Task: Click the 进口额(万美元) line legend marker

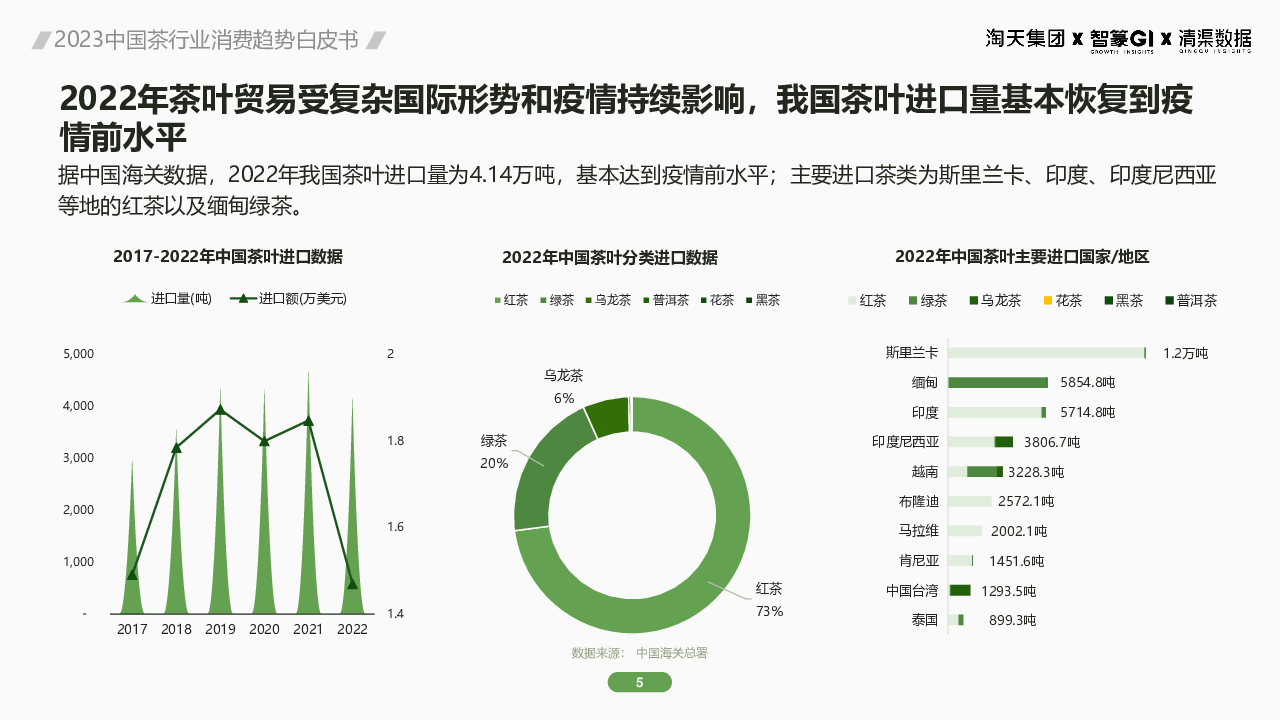Action: click(x=243, y=299)
